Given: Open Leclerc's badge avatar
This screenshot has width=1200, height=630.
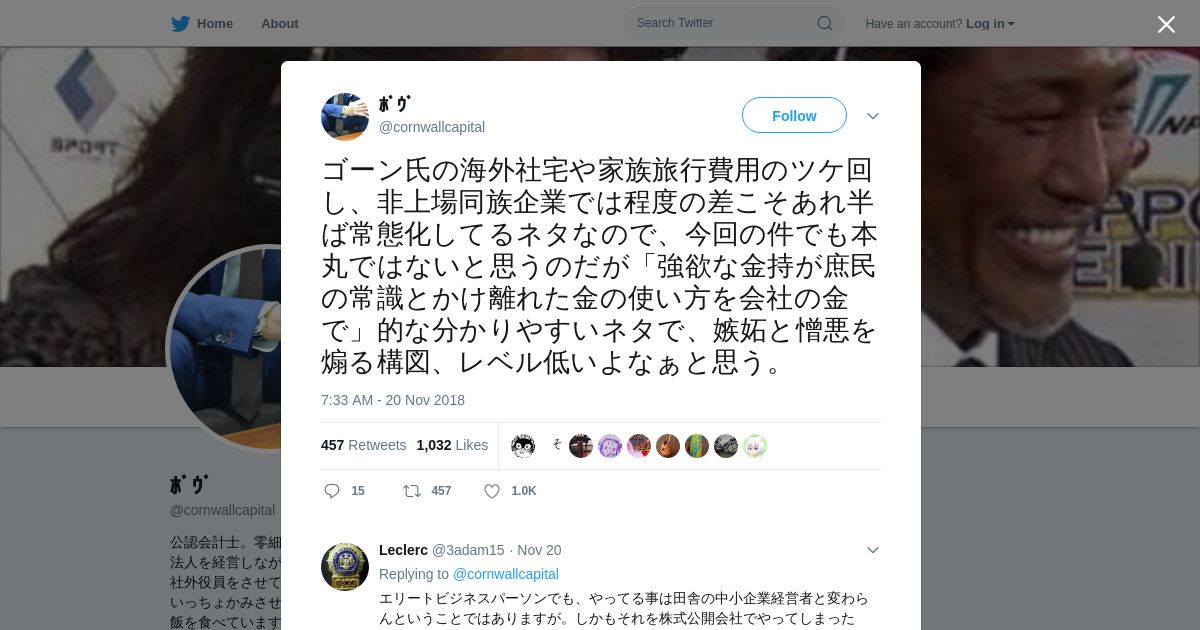Looking at the screenshot, I should click(x=345, y=567).
